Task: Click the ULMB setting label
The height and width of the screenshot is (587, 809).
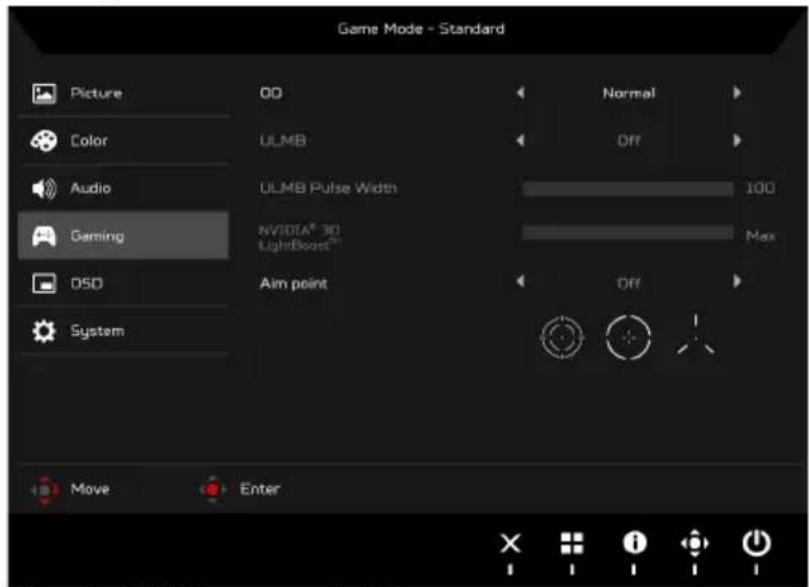Action: pos(283,141)
